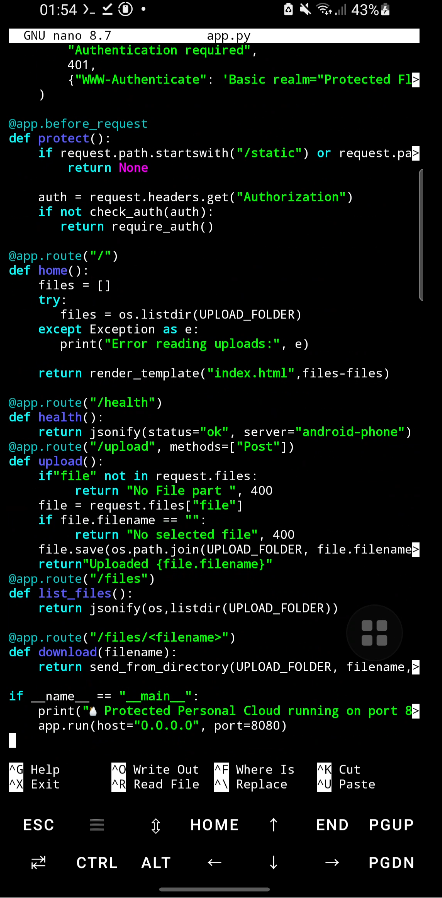Image resolution: width=442 pixels, height=898 pixels.
Task: Open the floating four-square grid button
Action: tap(374, 633)
